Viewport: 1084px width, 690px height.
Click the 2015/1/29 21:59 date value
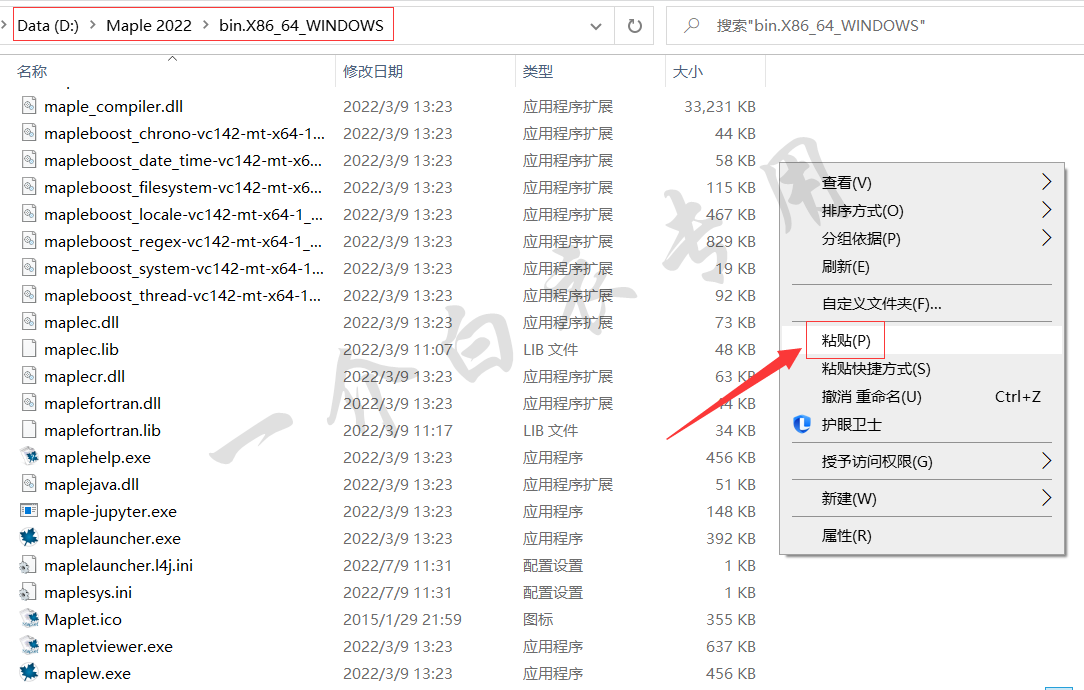coord(402,619)
